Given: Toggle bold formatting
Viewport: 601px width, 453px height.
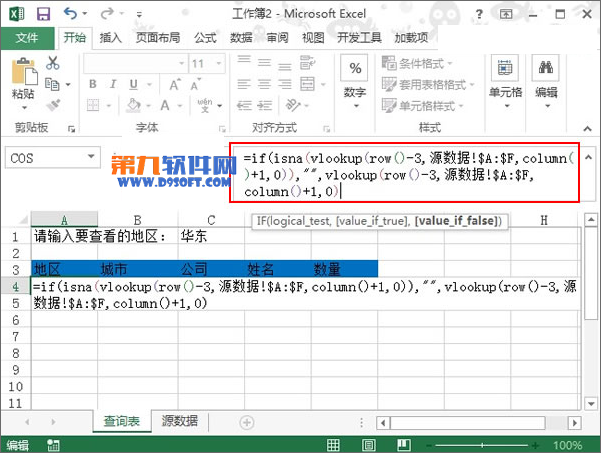Looking at the screenshot, I should (x=93, y=84).
